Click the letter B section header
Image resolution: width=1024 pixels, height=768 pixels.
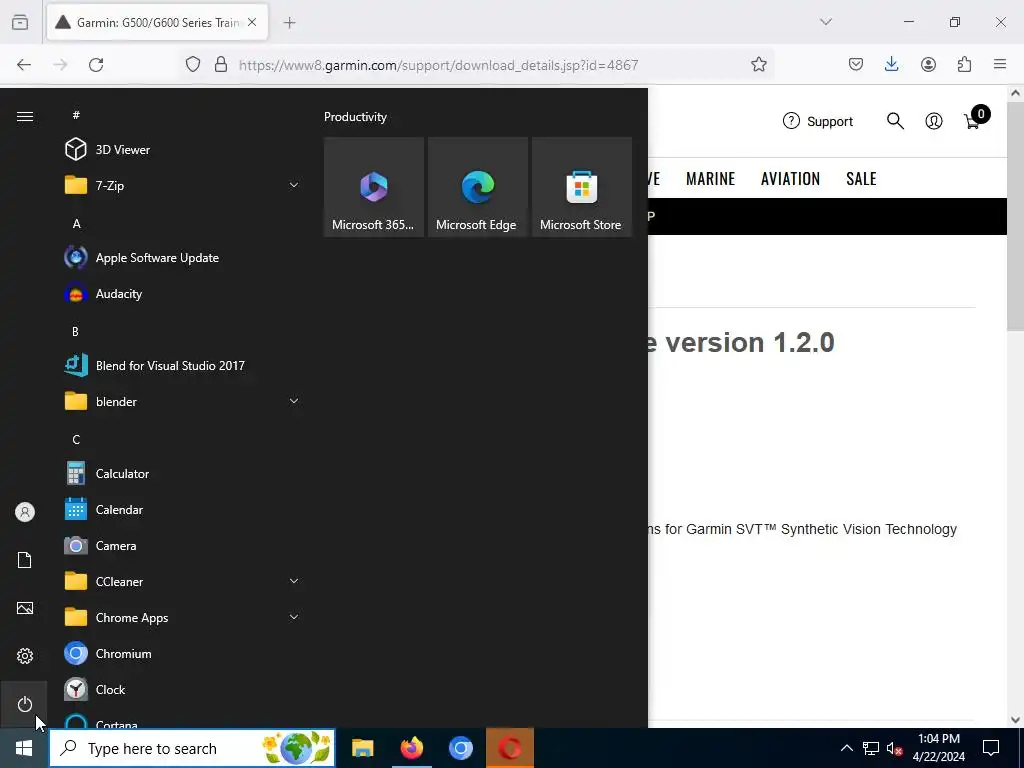[75, 331]
